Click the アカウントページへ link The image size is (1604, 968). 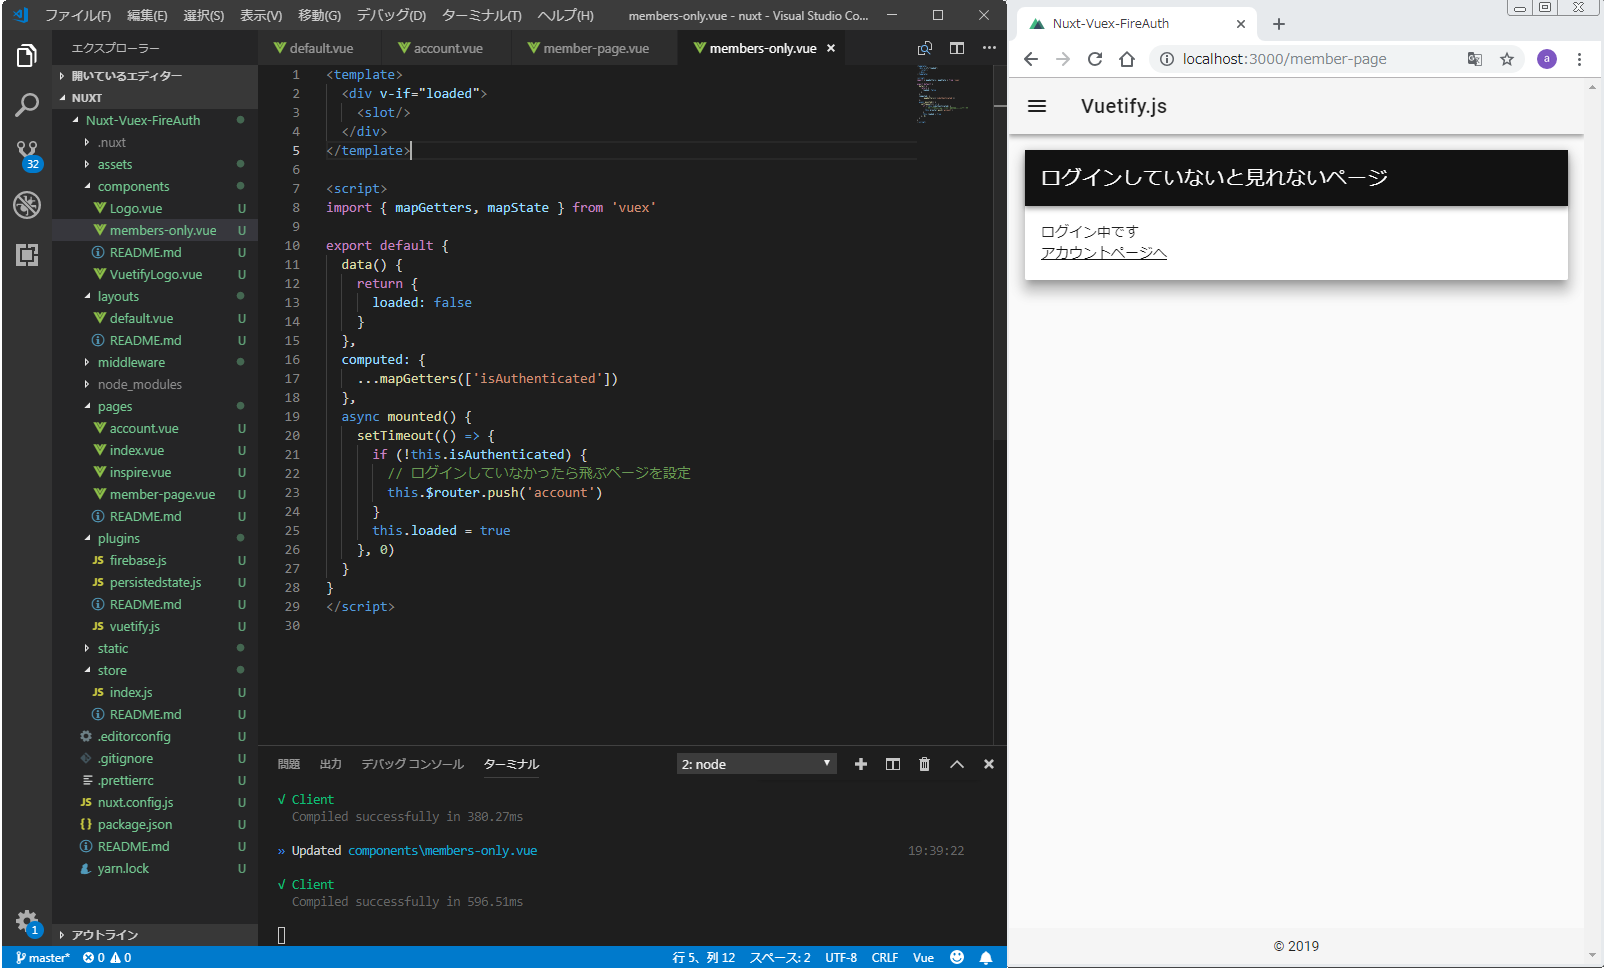coord(1103,253)
